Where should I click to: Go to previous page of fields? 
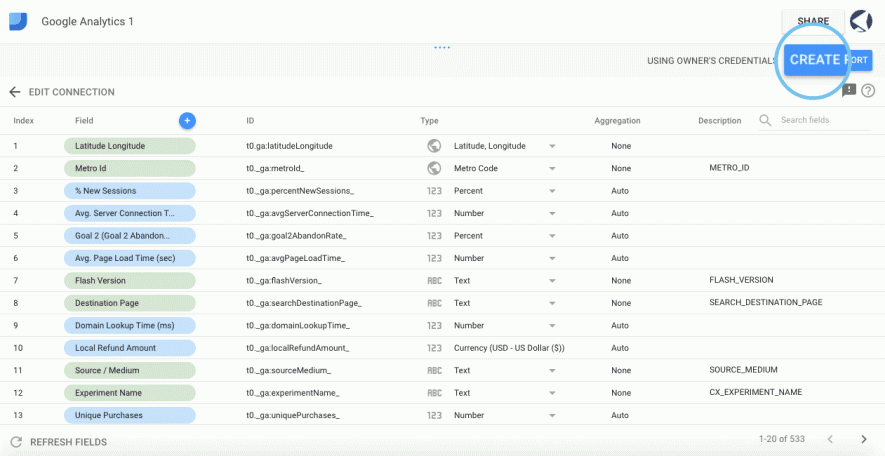(830, 439)
